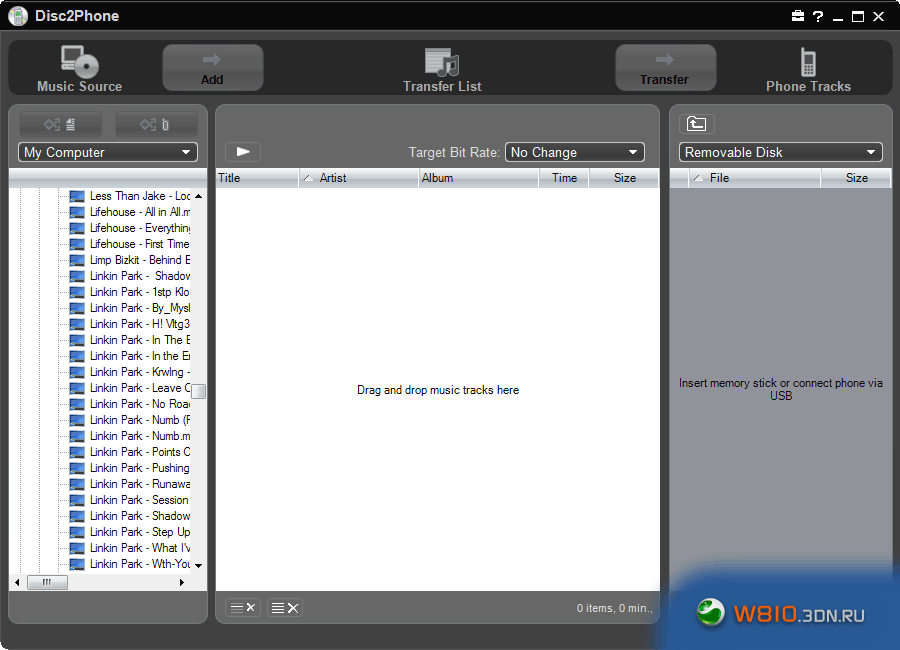Click the '0 items, 0 min.,' status text
Screen dimensions: 900x650
615,608
